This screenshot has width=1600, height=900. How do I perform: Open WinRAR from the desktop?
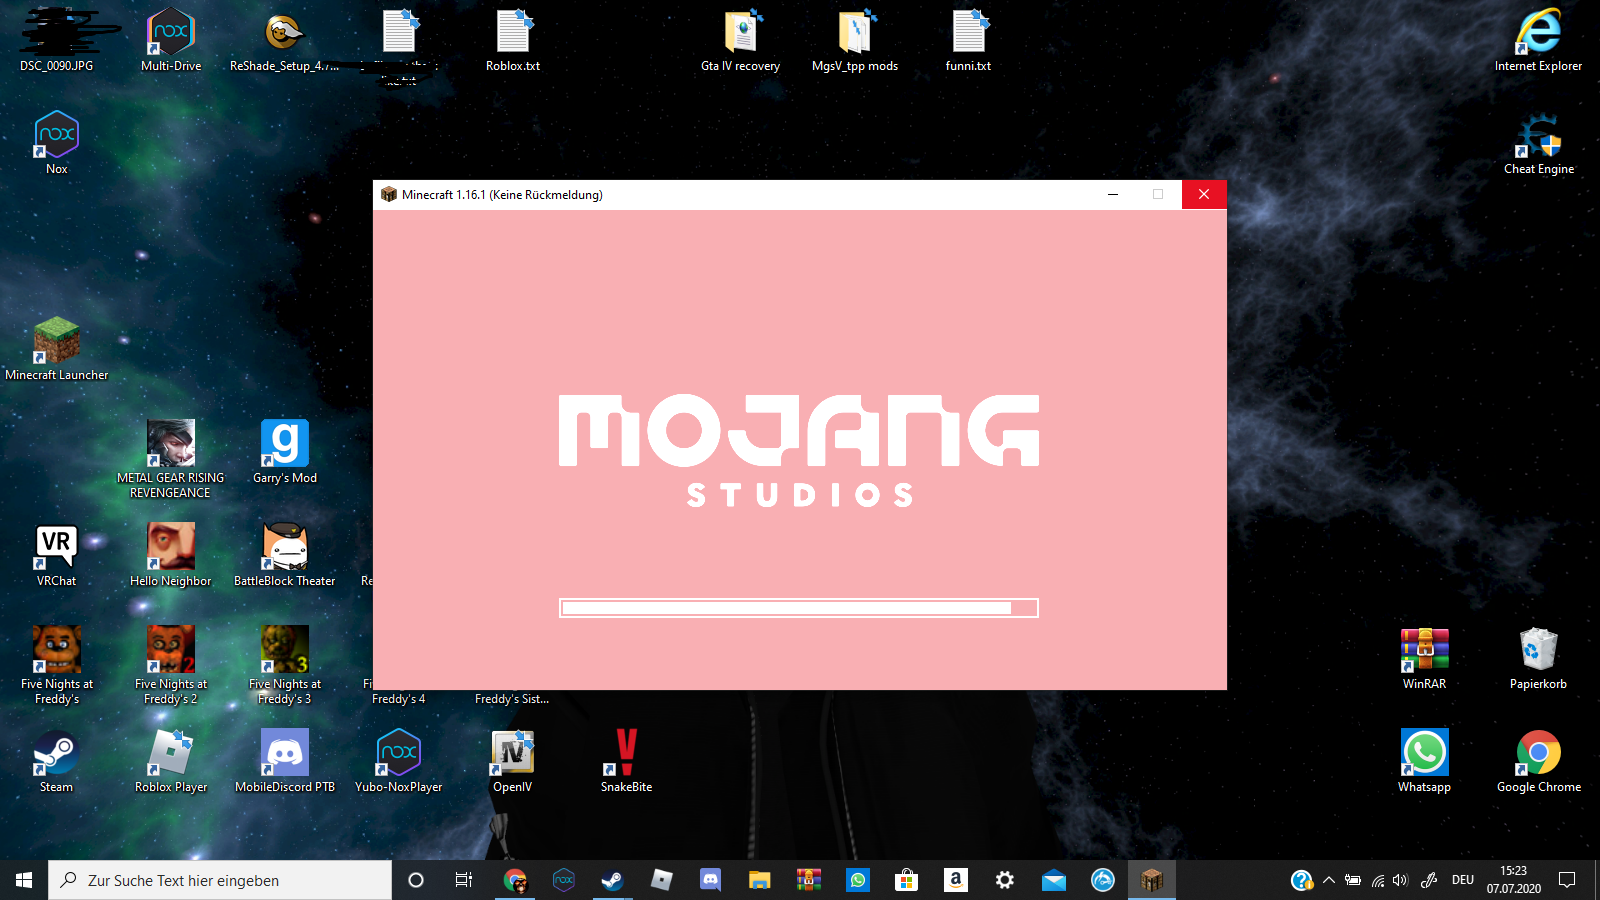1424,650
